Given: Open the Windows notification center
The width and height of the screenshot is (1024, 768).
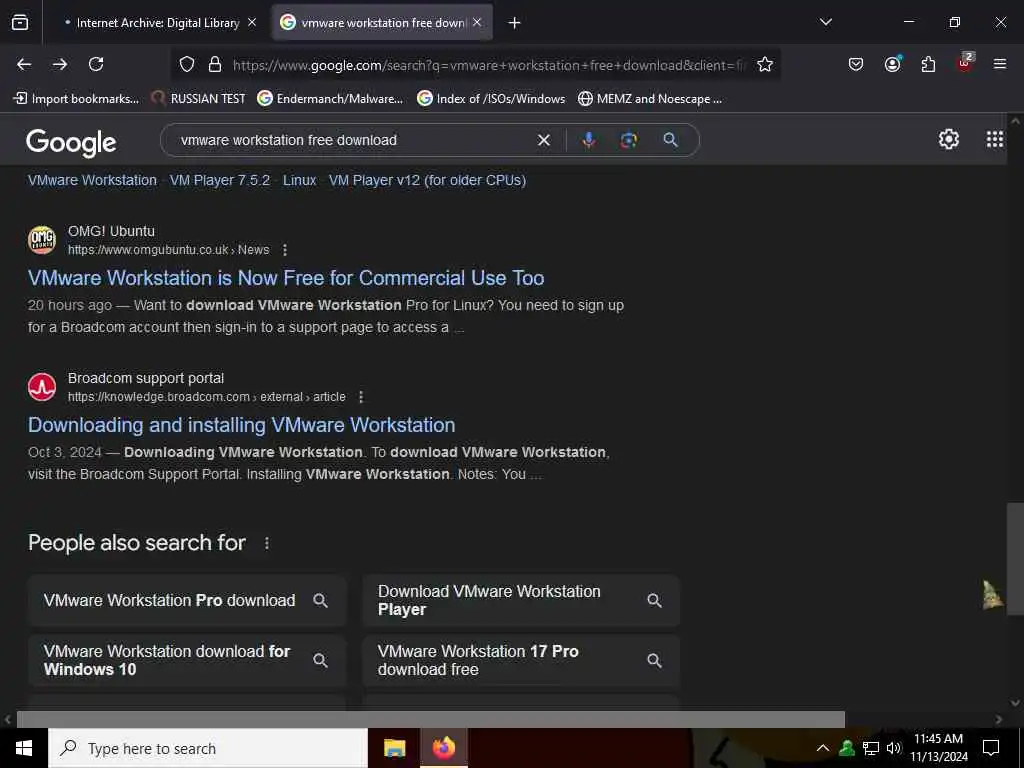Looking at the screenshot, I should click(991, 748).
